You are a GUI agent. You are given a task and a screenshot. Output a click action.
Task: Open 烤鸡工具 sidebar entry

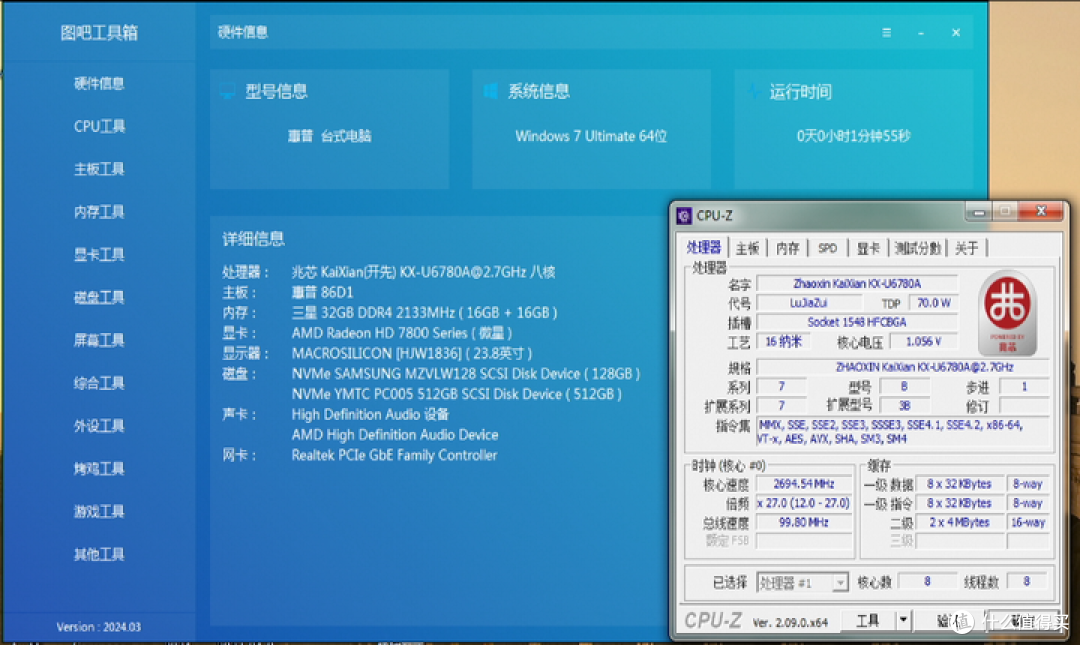click(99, 469)
